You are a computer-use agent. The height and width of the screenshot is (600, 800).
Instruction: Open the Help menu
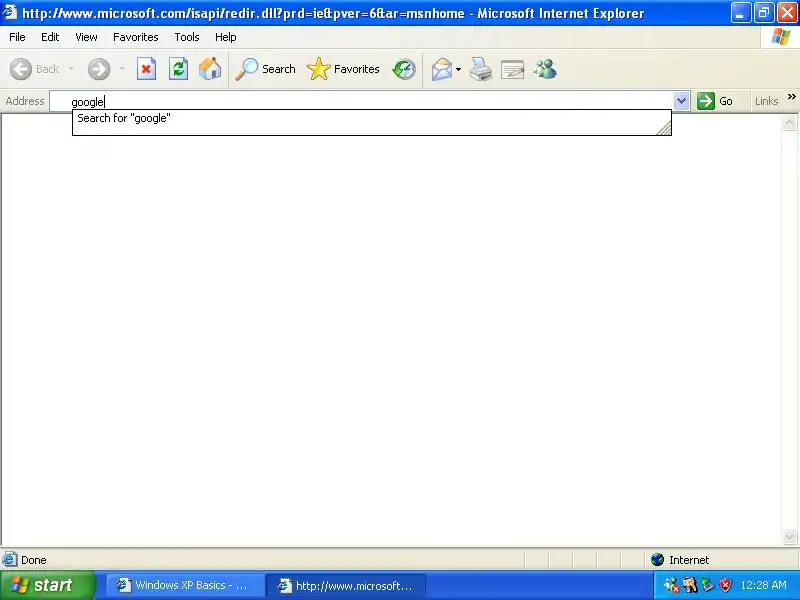(x=226, y=37)
